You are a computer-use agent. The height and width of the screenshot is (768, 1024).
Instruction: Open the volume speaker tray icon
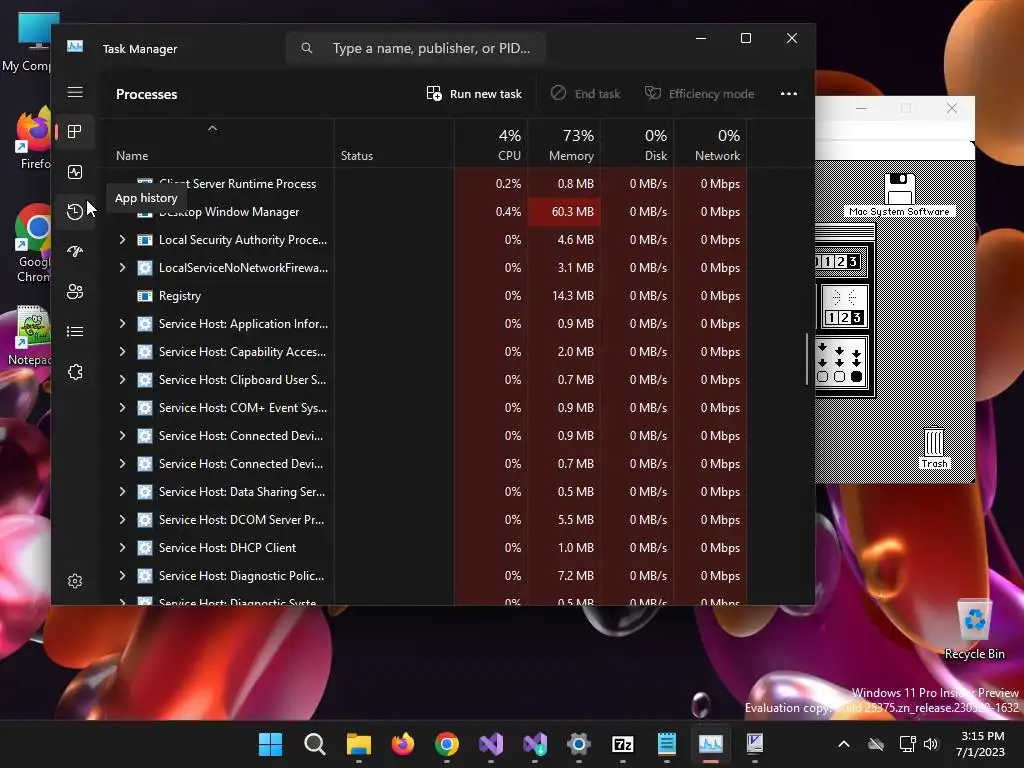click(931, 744)
